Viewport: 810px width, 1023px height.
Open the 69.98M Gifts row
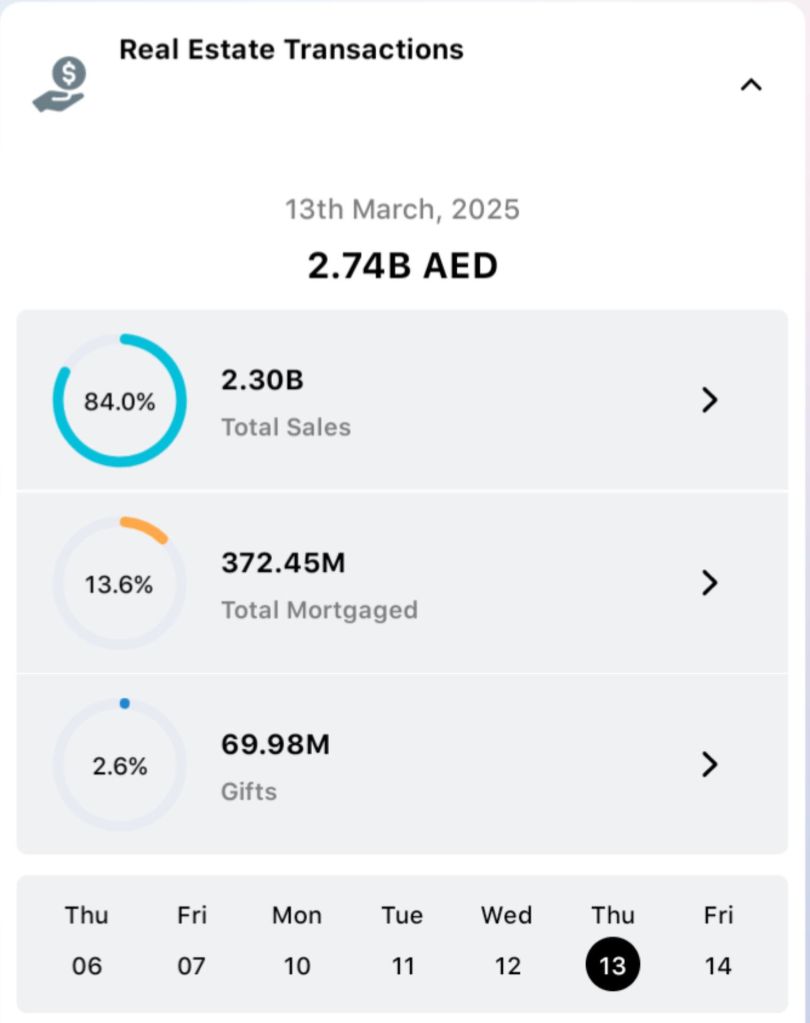click(x=400, y=766)
